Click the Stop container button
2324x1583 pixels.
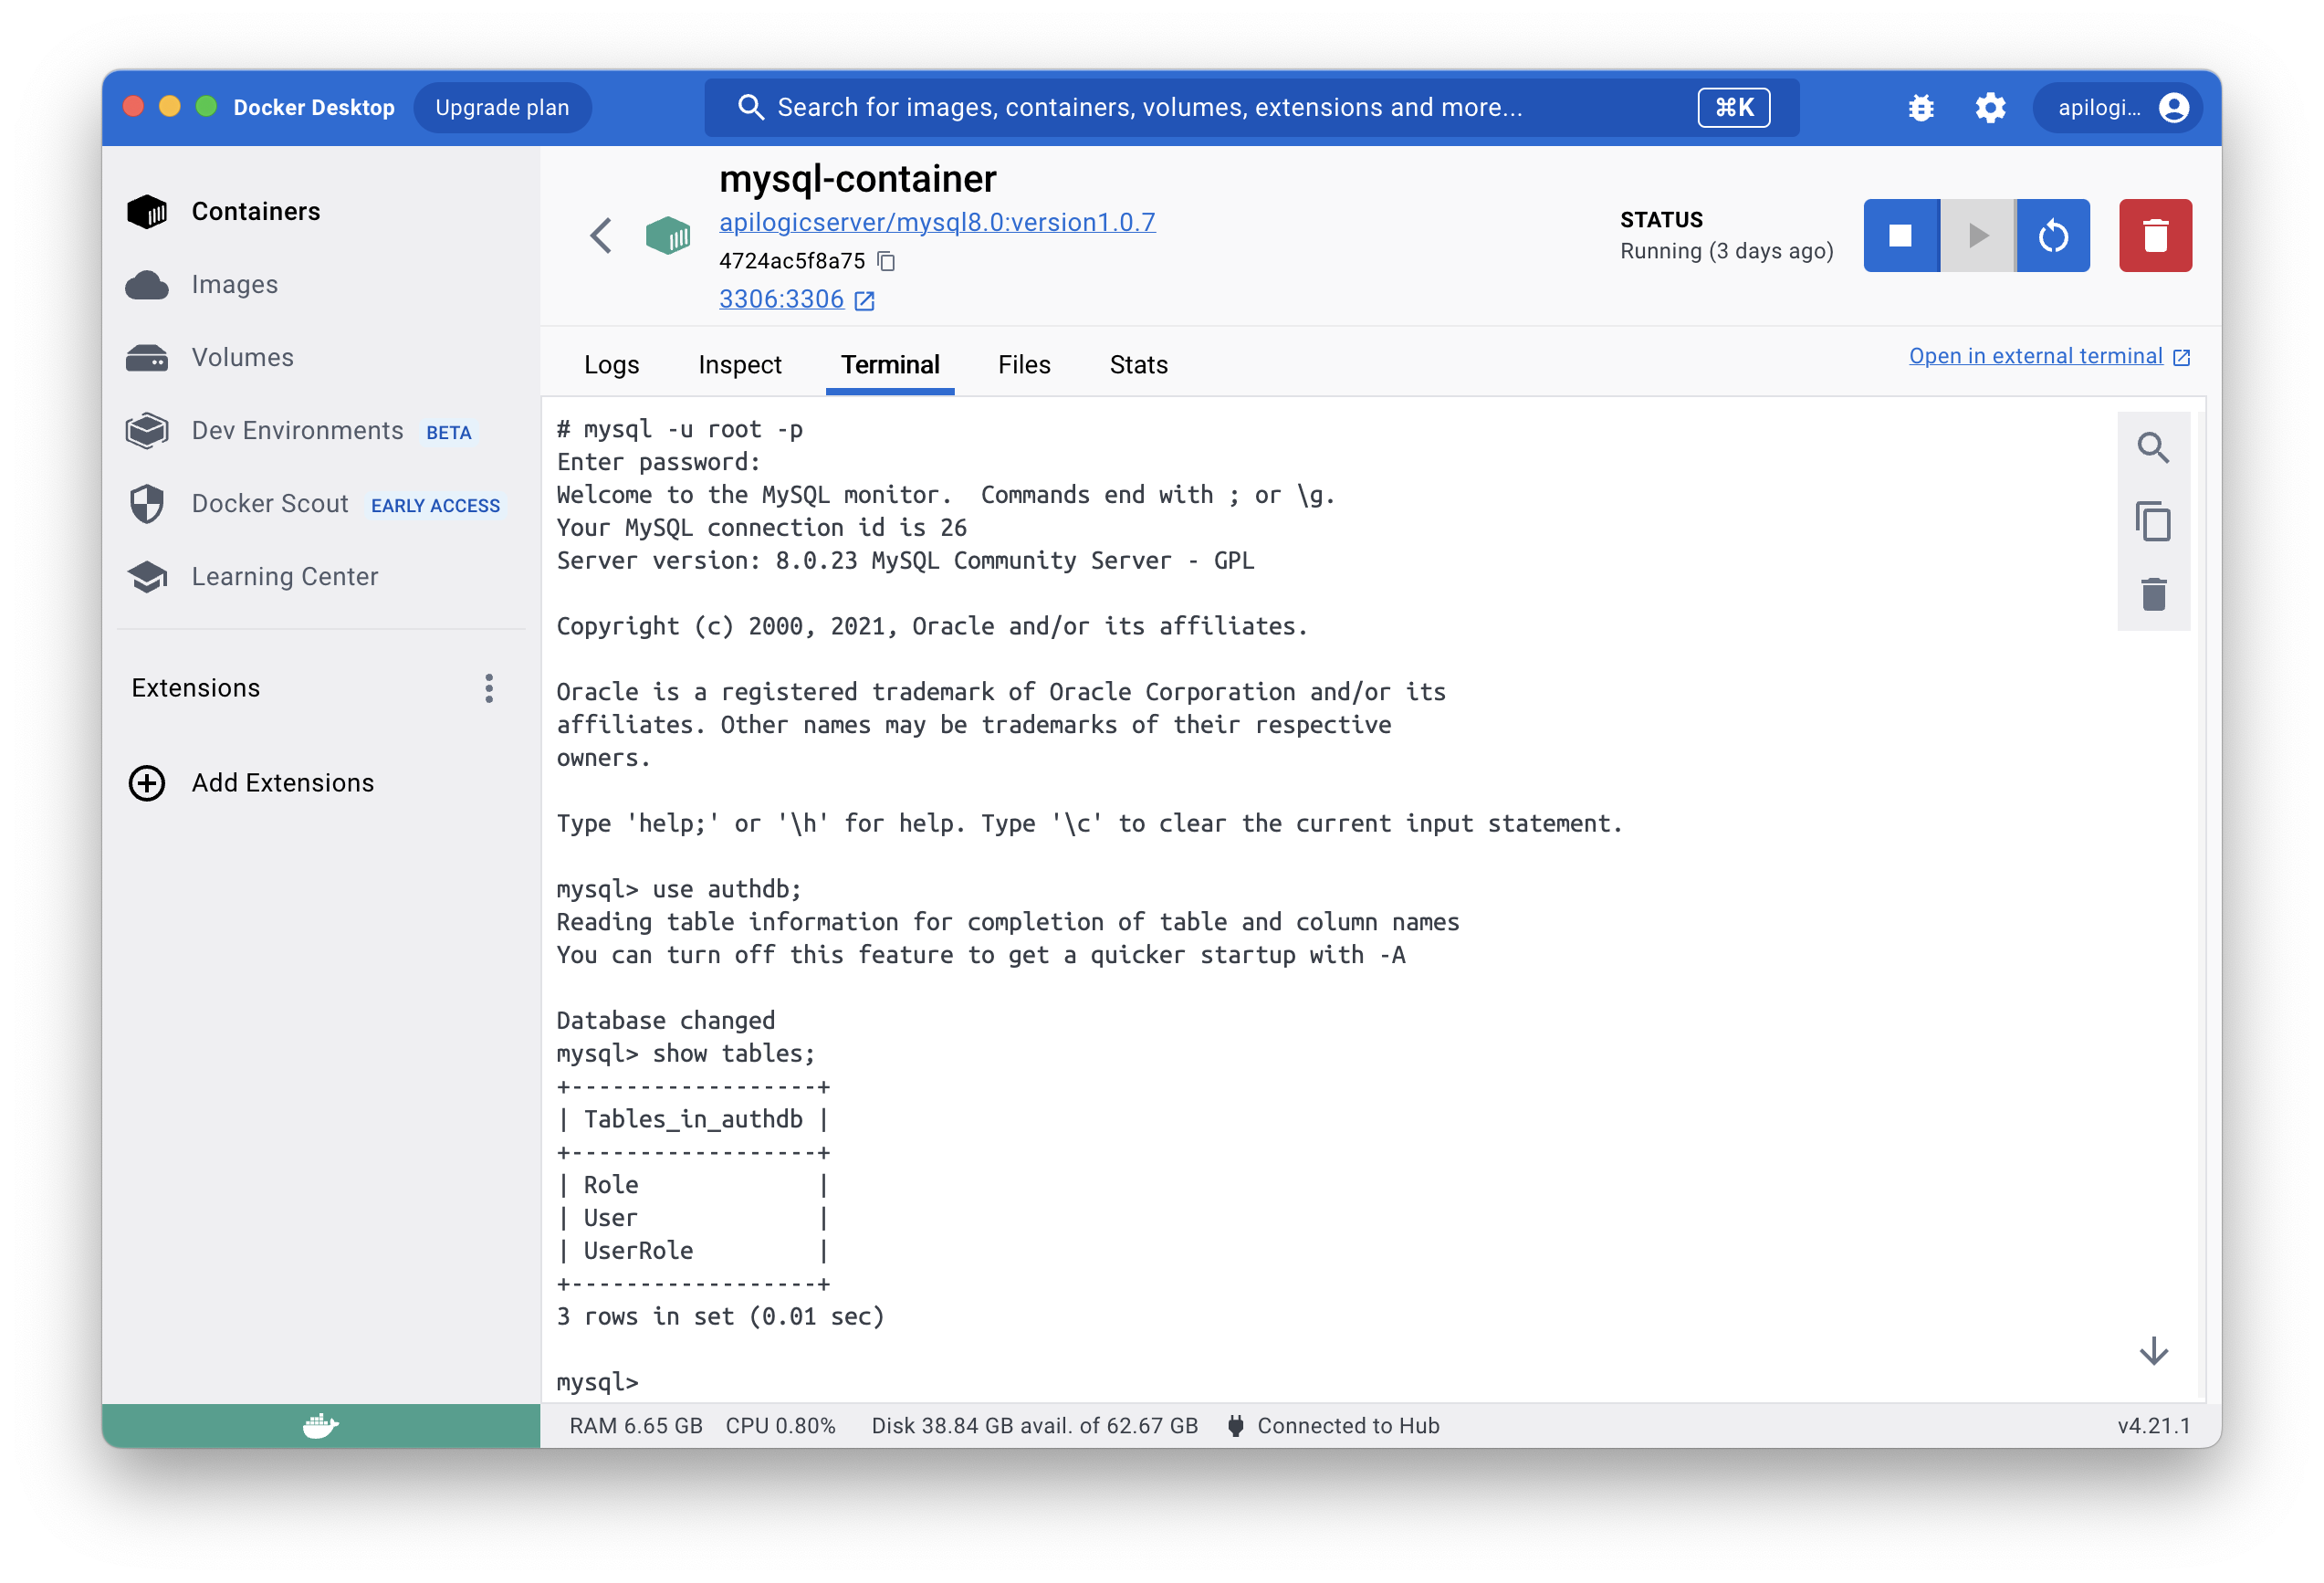[1902, 235]
